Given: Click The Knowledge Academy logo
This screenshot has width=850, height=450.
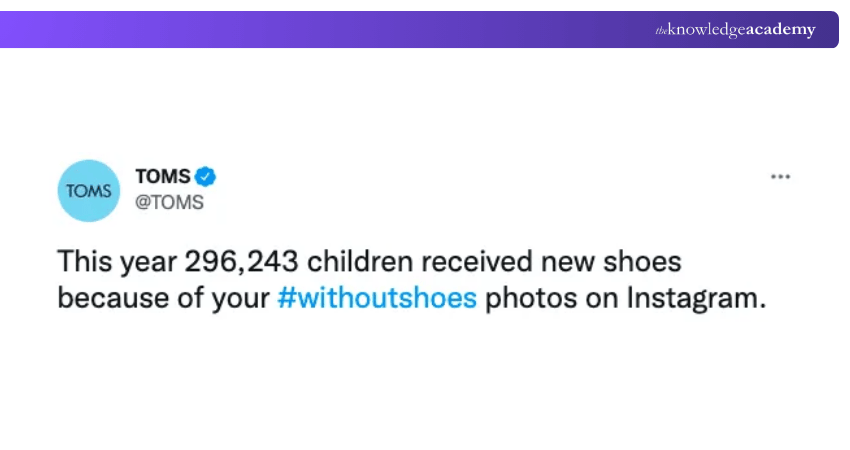Looking at the screenshot, I should [x=735, y=30].
